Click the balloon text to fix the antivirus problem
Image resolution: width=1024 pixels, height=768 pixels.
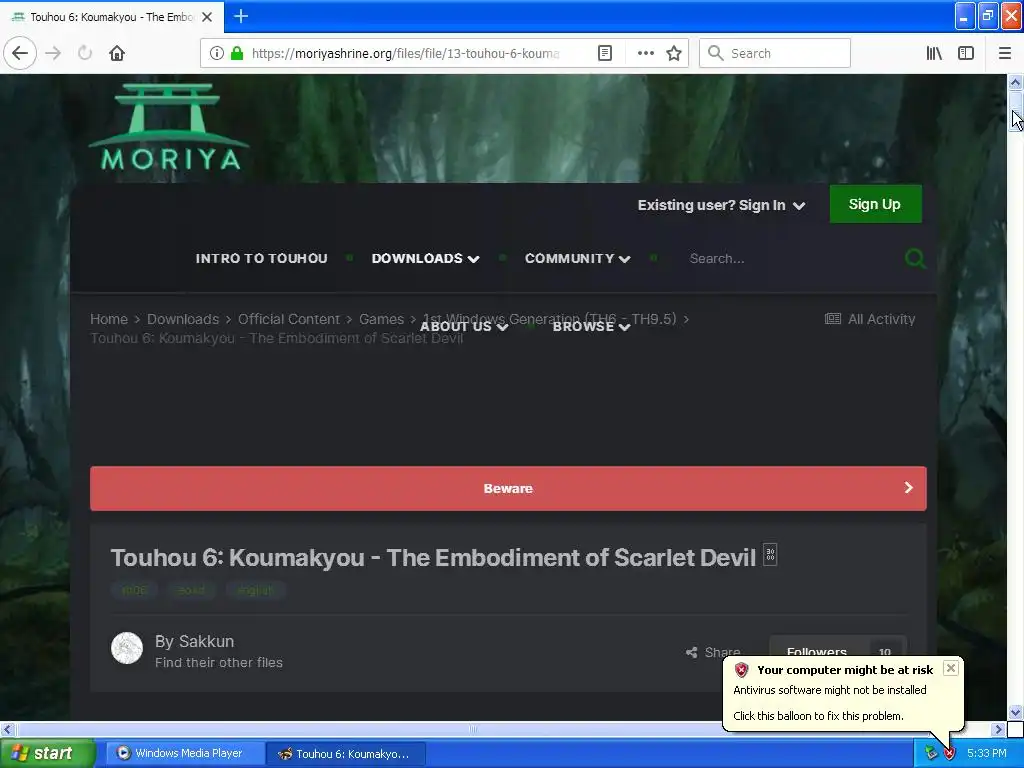click(x=818, y=716)
